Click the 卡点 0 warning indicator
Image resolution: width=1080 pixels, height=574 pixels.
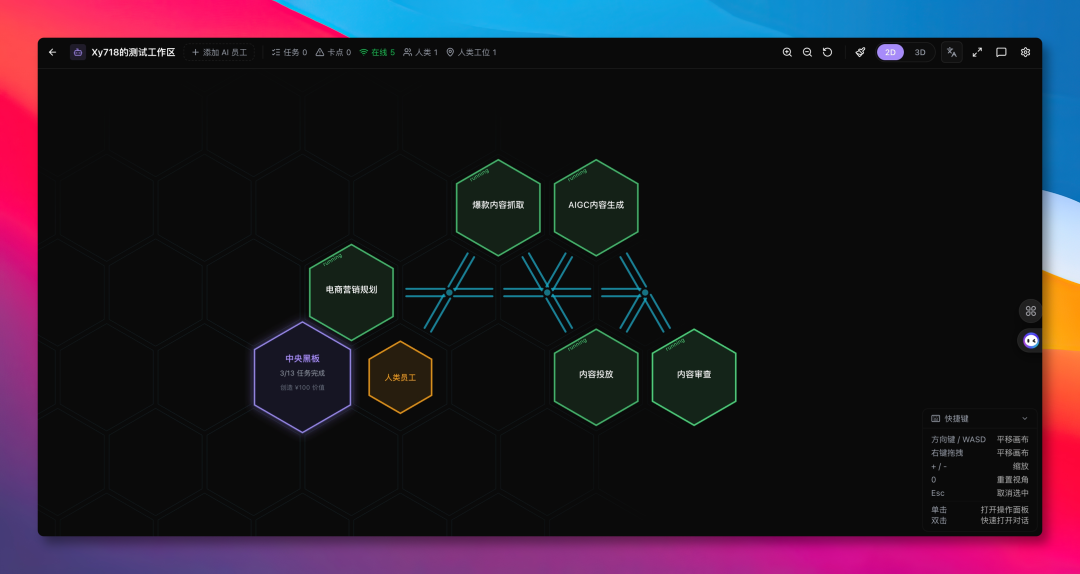click(333, 52)
